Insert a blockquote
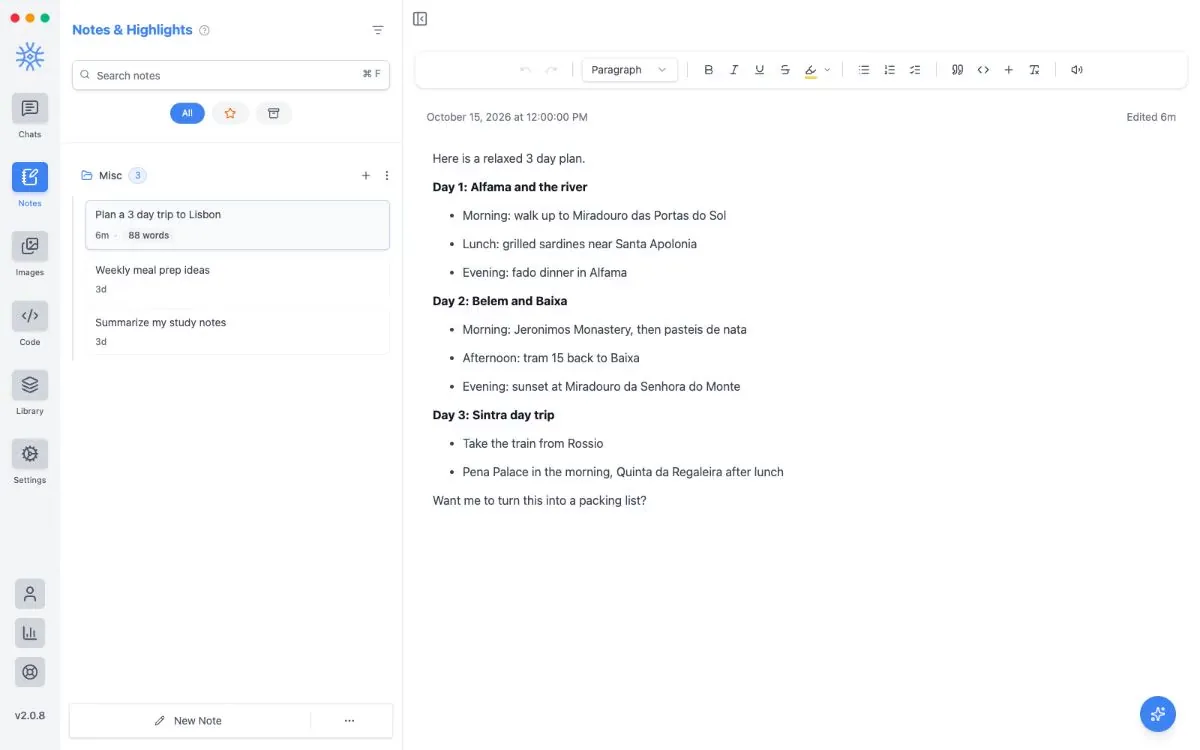 tap(958, 70)
